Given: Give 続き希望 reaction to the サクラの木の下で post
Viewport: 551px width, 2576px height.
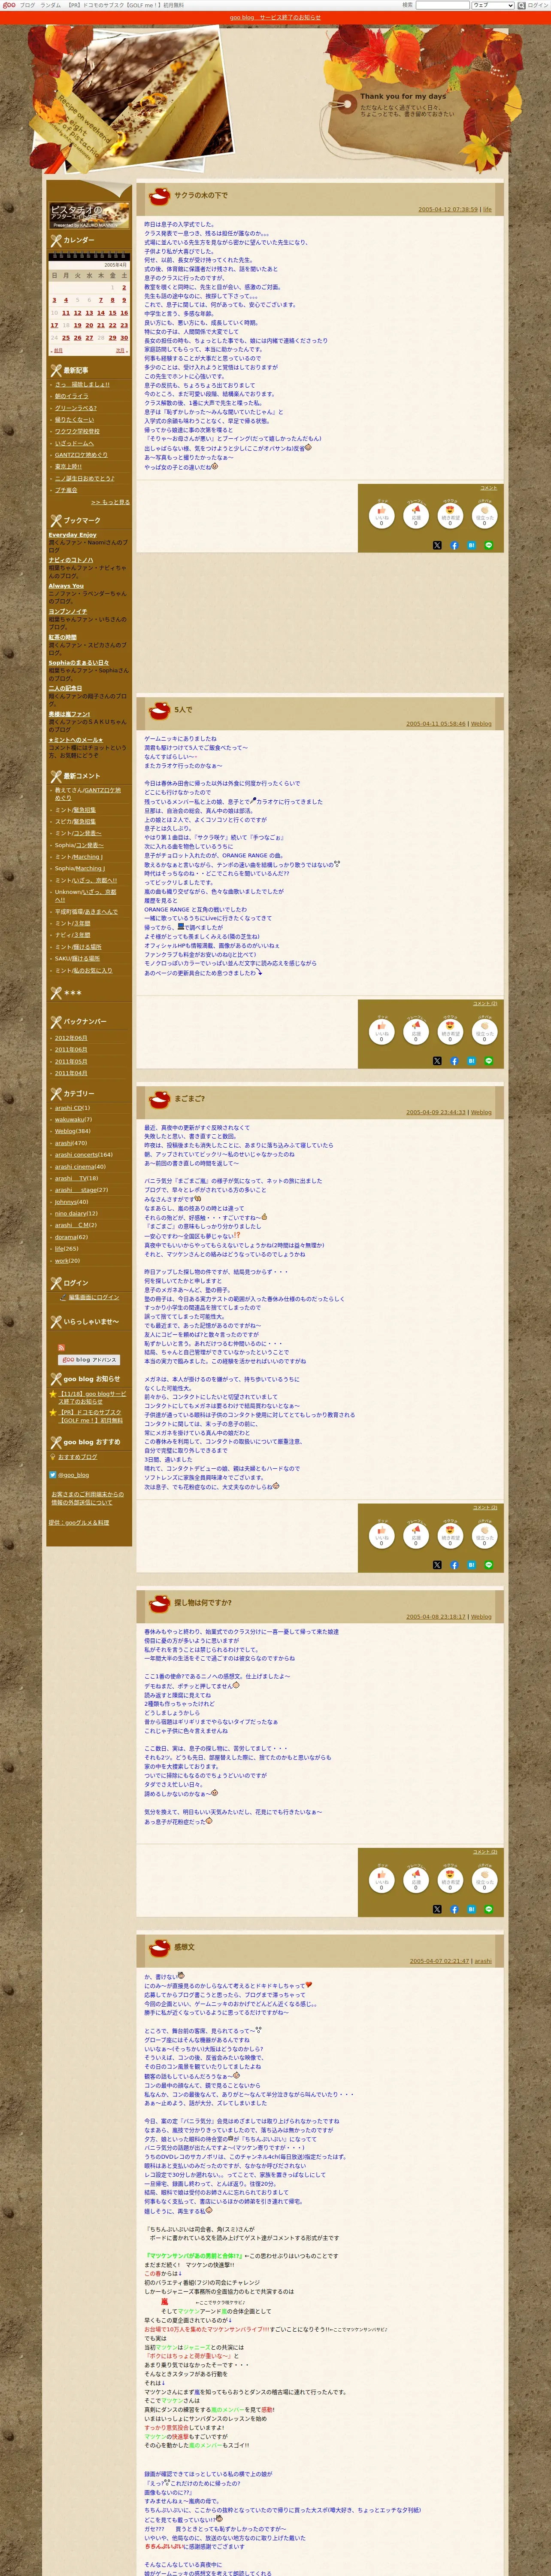Looking at the screenshot, I should tap(450, 515).
